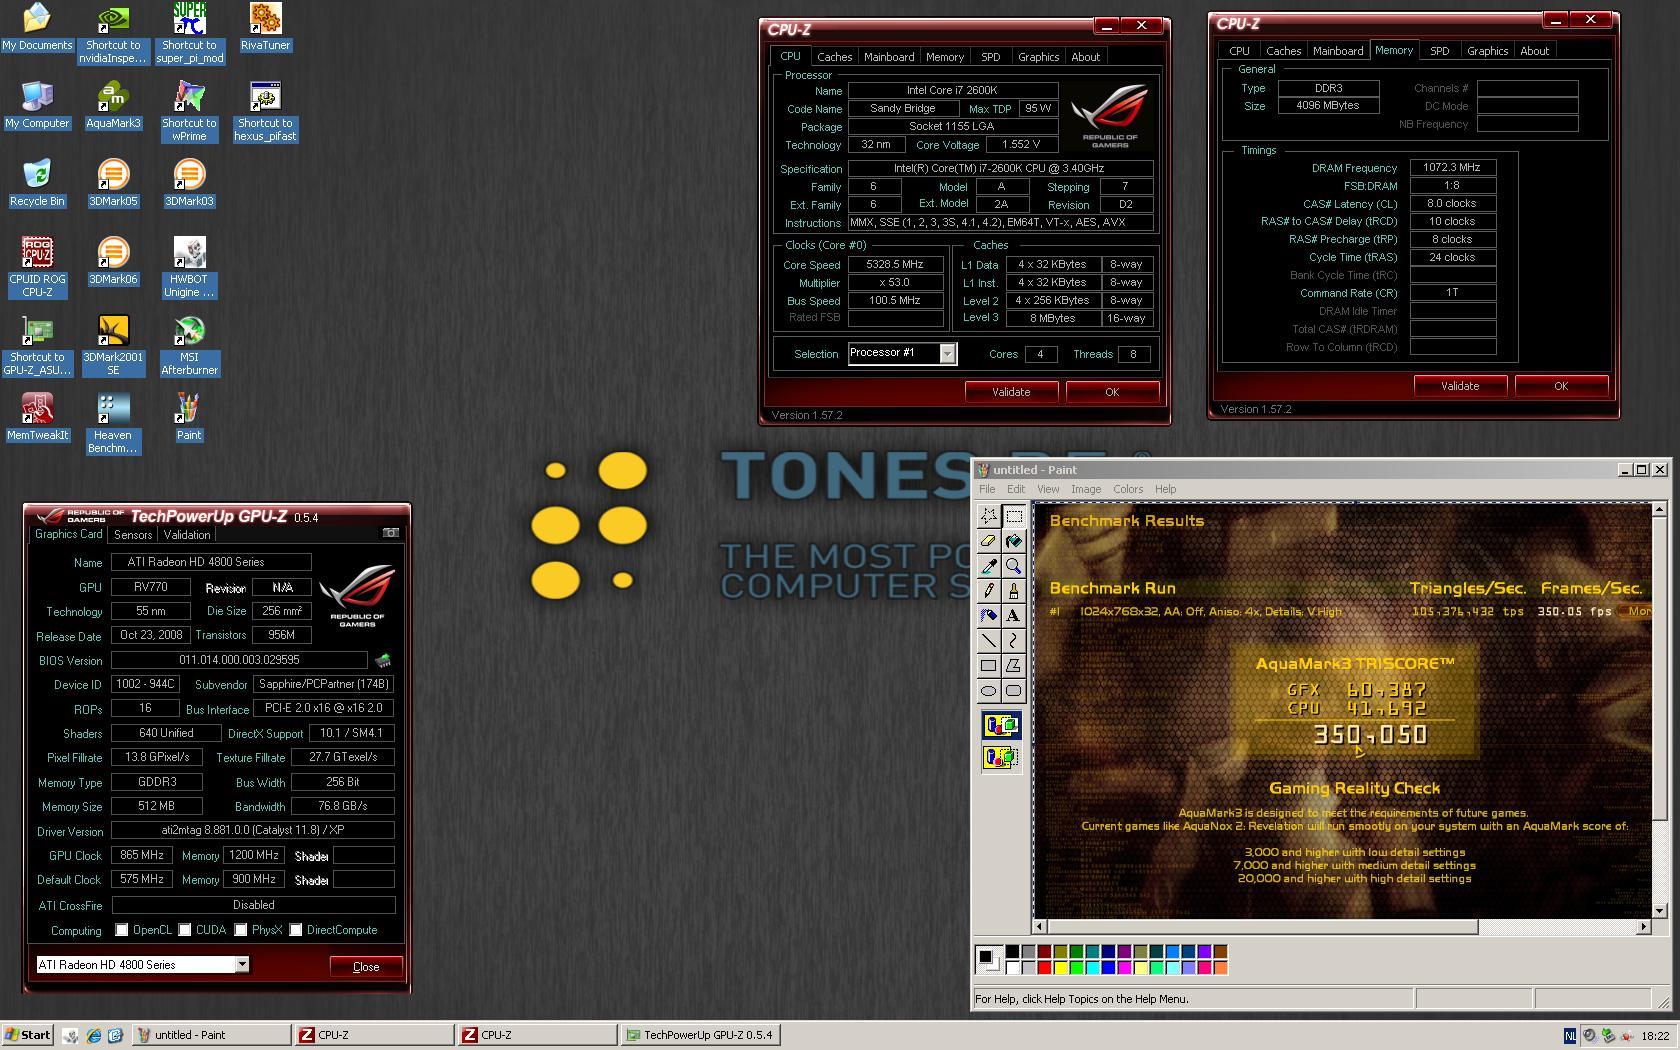This screenshot has width=1680, height=1050.
Task: Pick the Text tool in Paint
Action: 1013,616
